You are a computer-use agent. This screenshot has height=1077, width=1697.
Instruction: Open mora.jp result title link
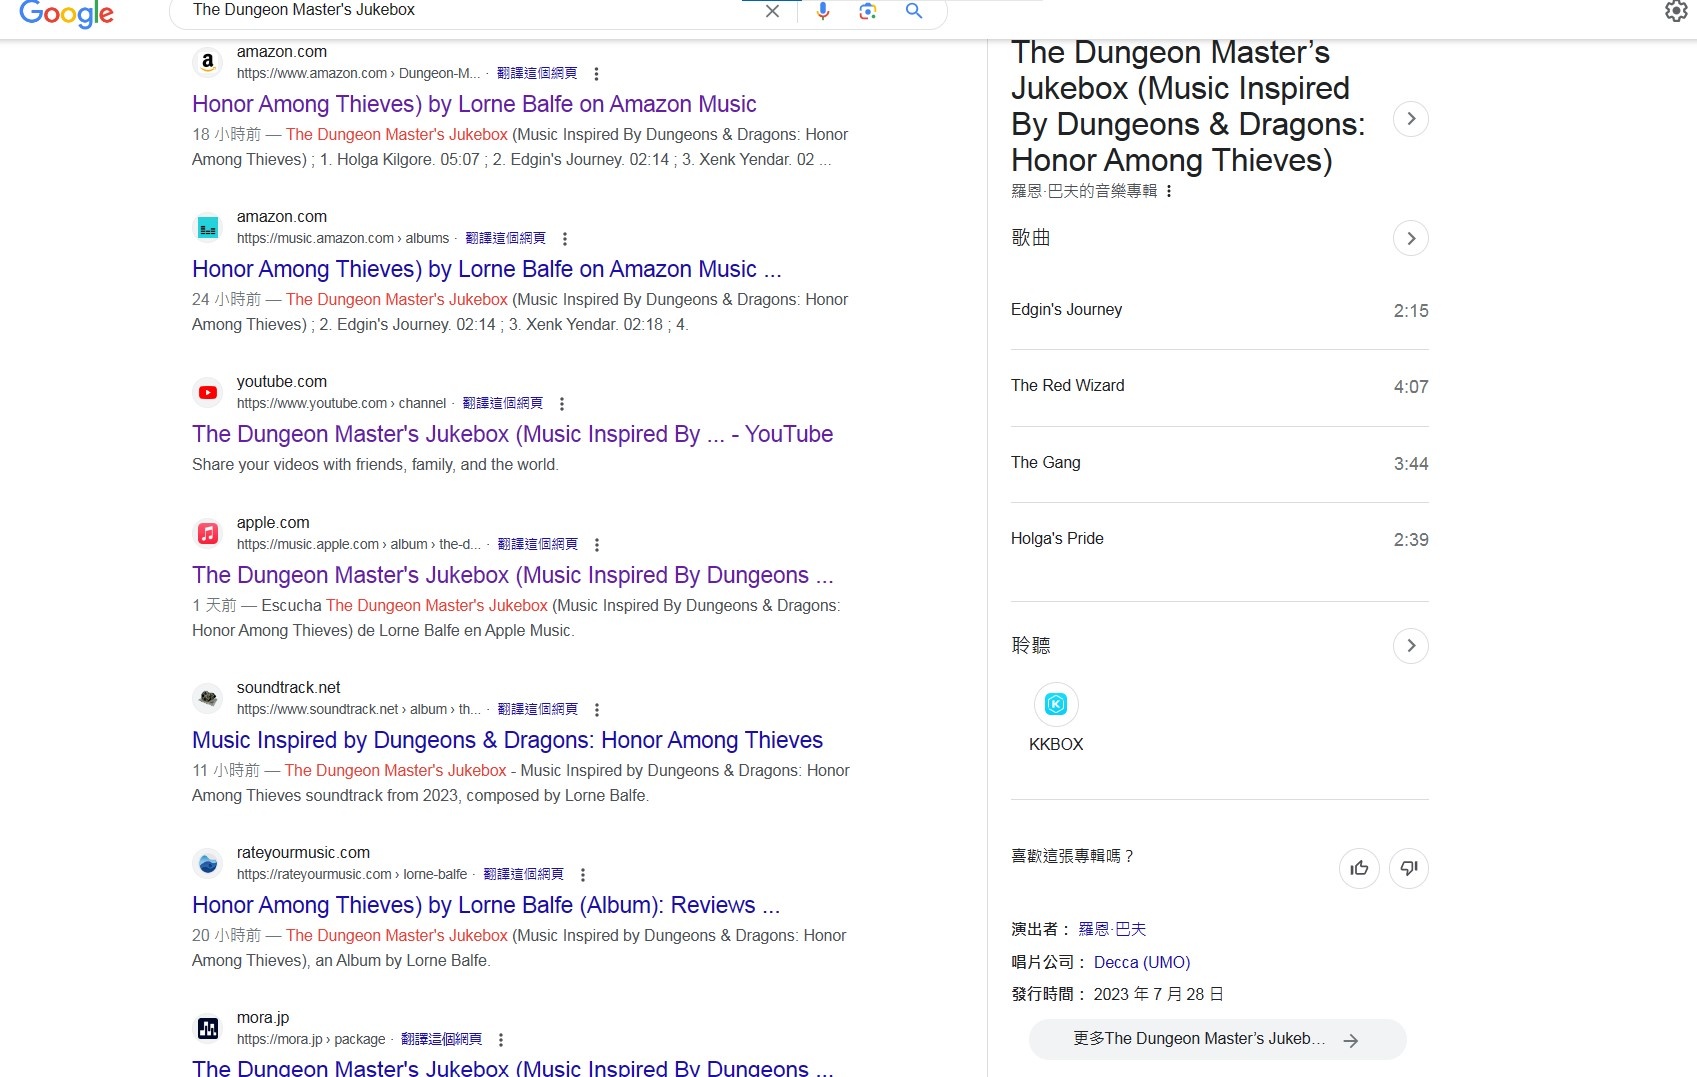[512, 1067]
